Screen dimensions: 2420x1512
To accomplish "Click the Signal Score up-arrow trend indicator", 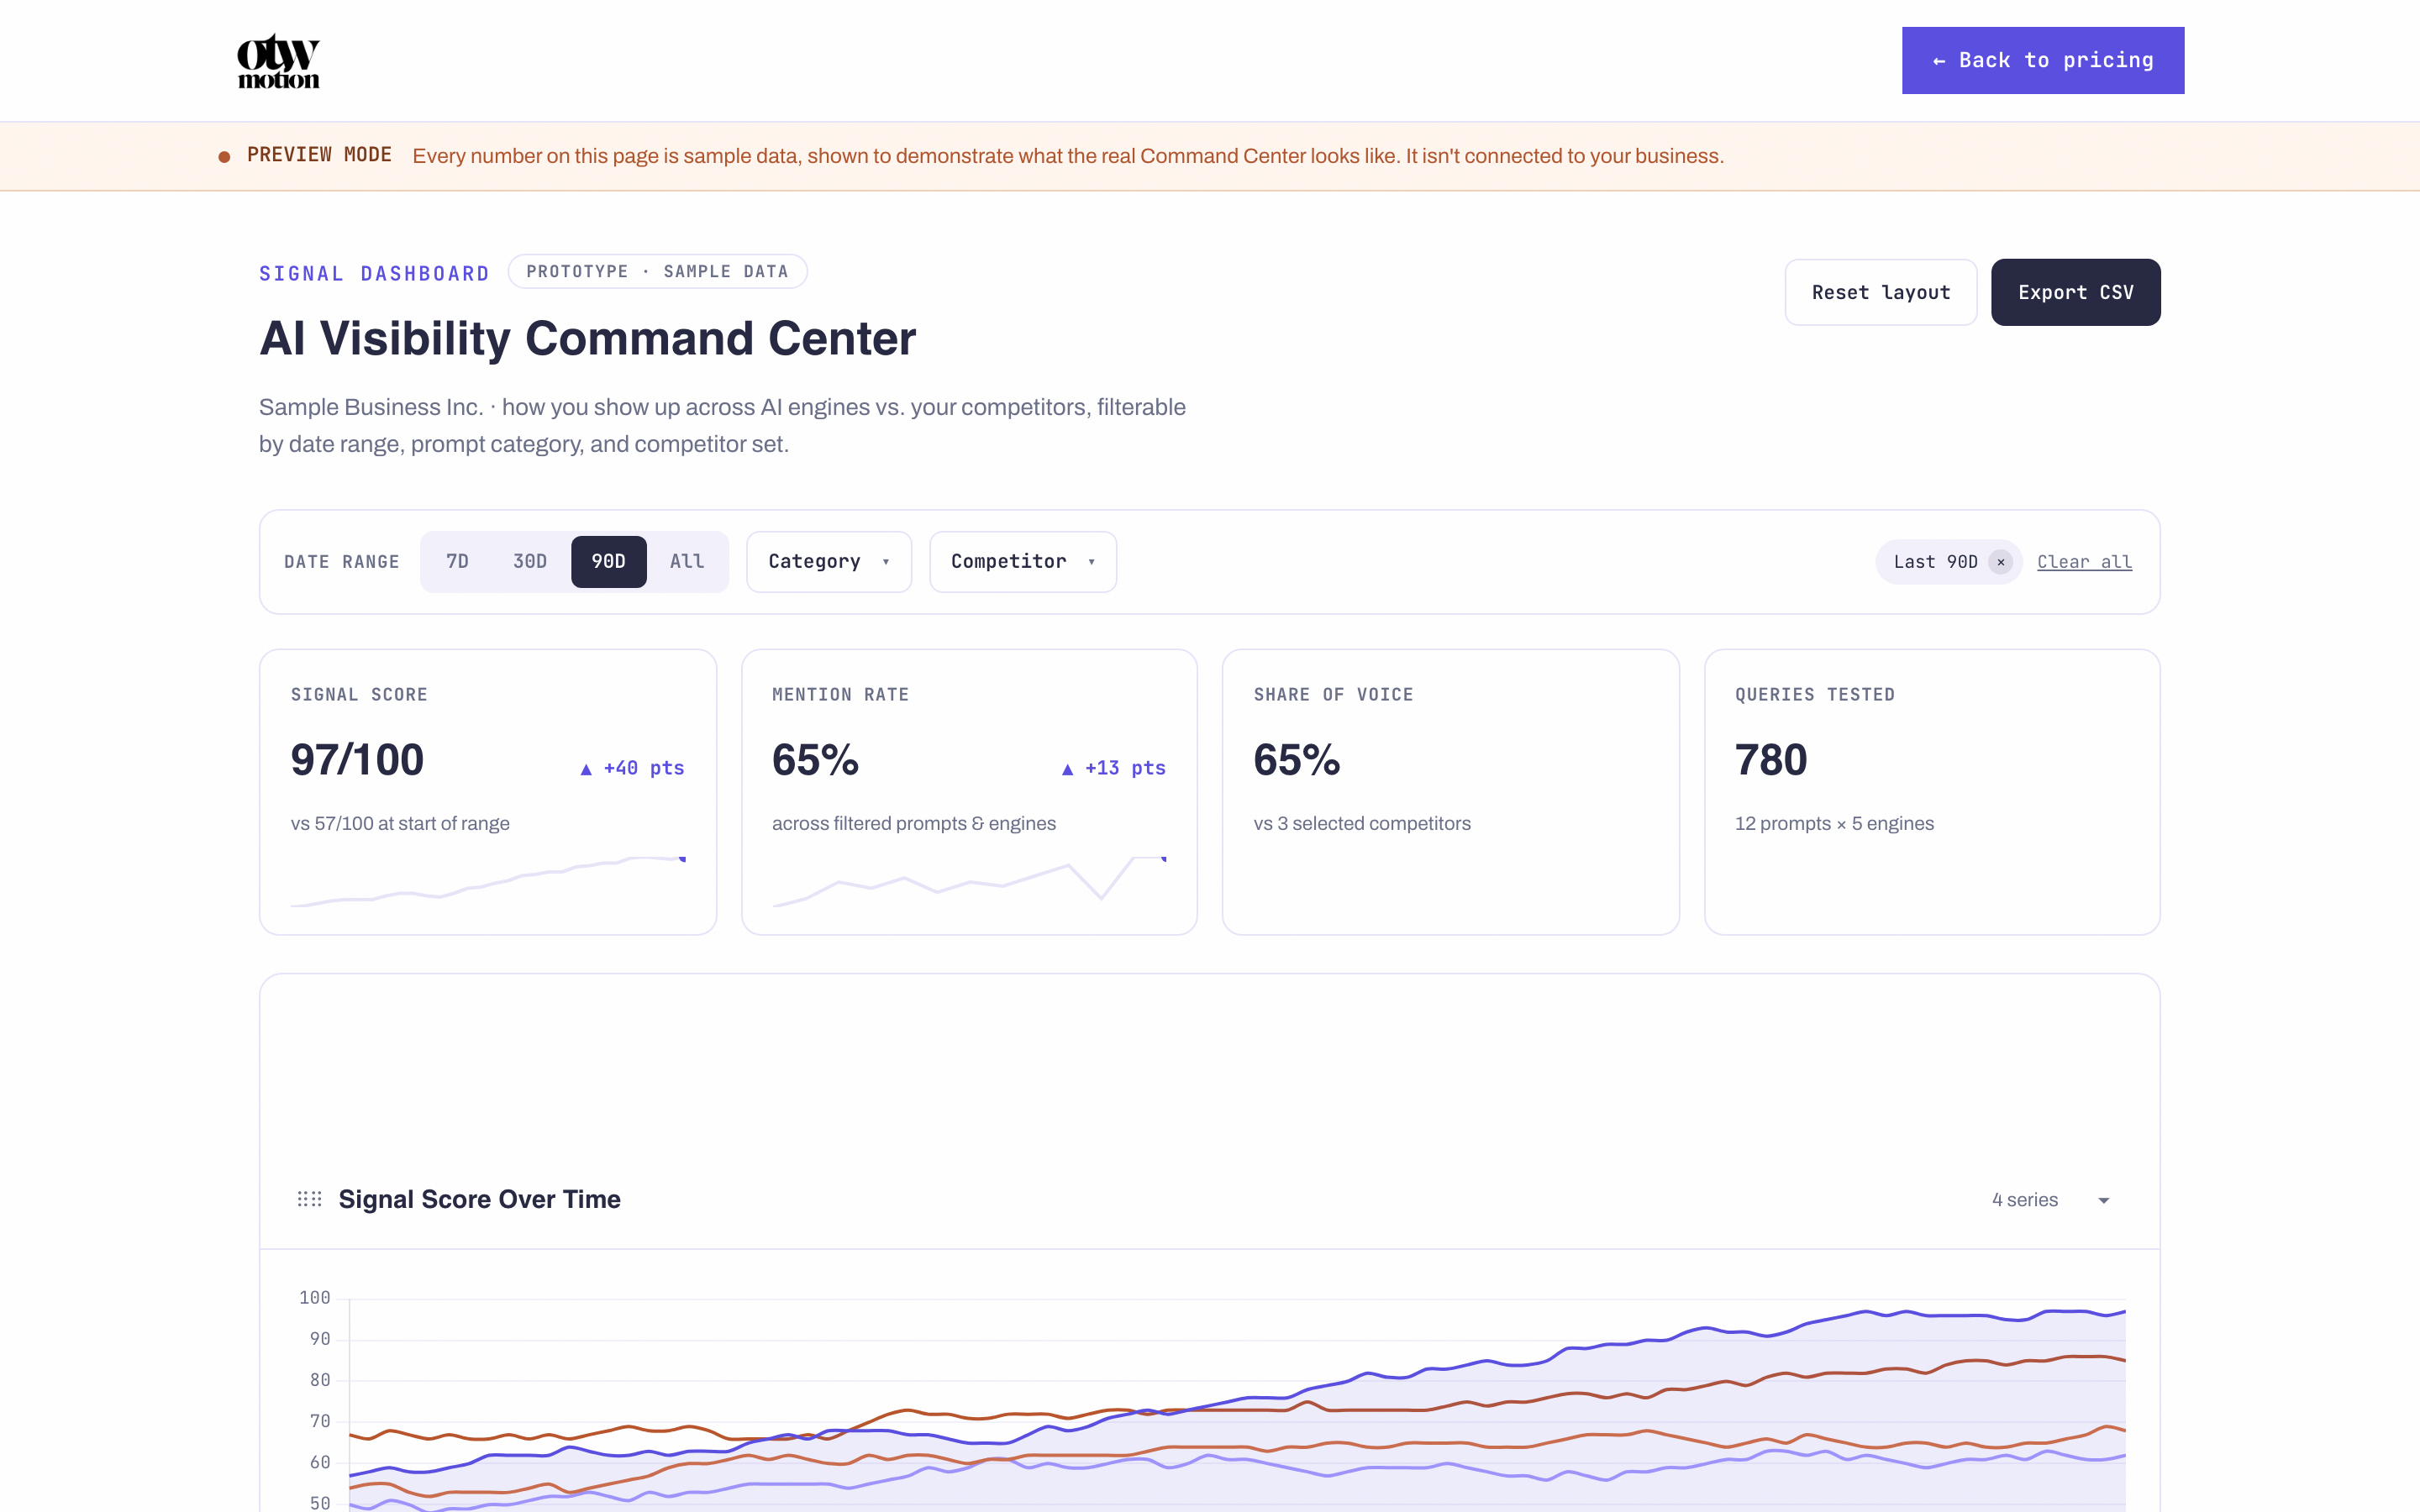I will (x=586, y=769).
